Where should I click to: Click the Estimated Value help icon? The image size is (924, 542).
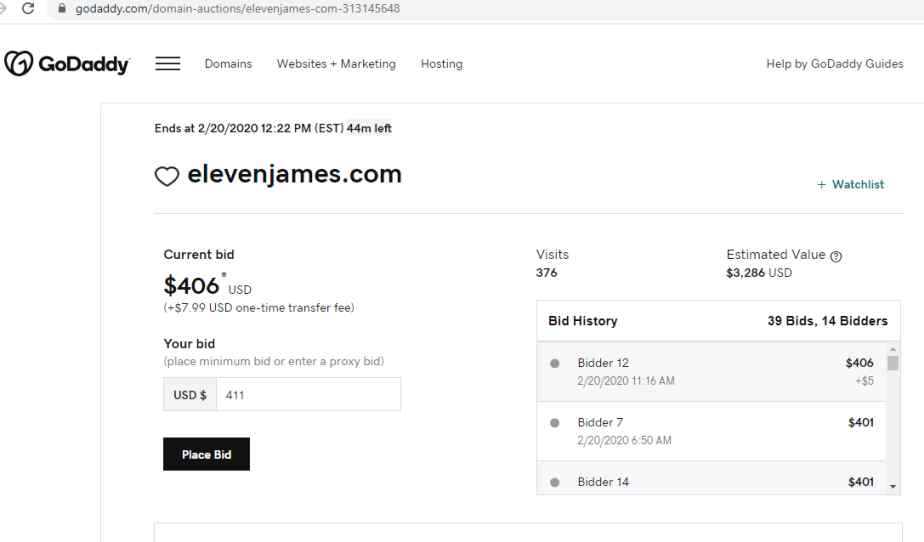(x=836, y=255)
